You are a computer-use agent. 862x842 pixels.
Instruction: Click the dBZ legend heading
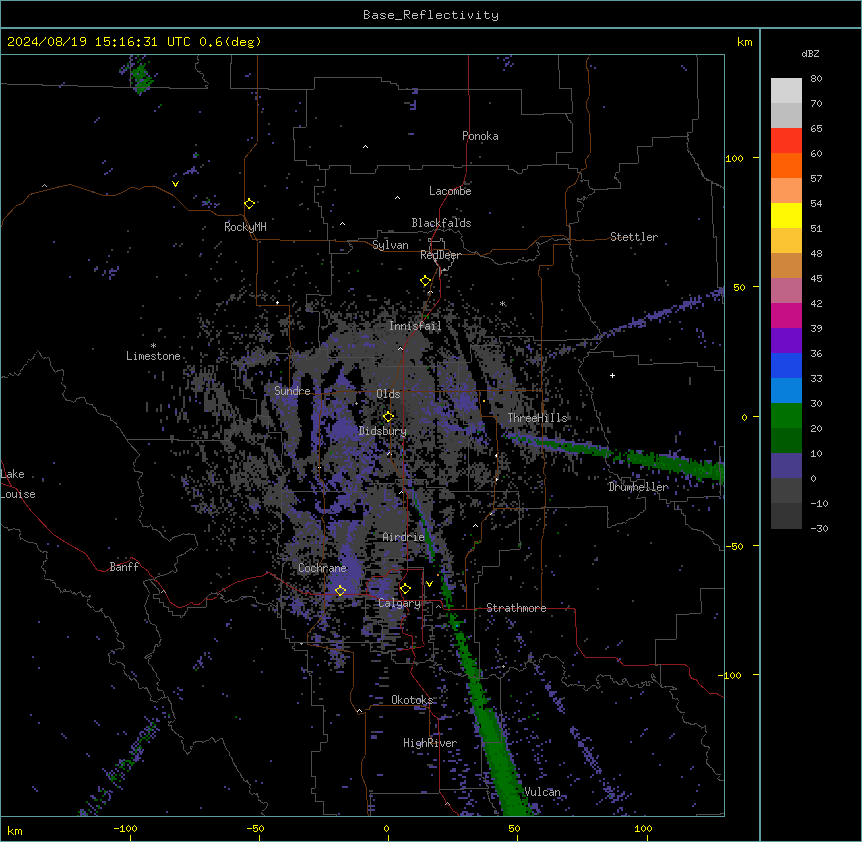click(810, 53)
